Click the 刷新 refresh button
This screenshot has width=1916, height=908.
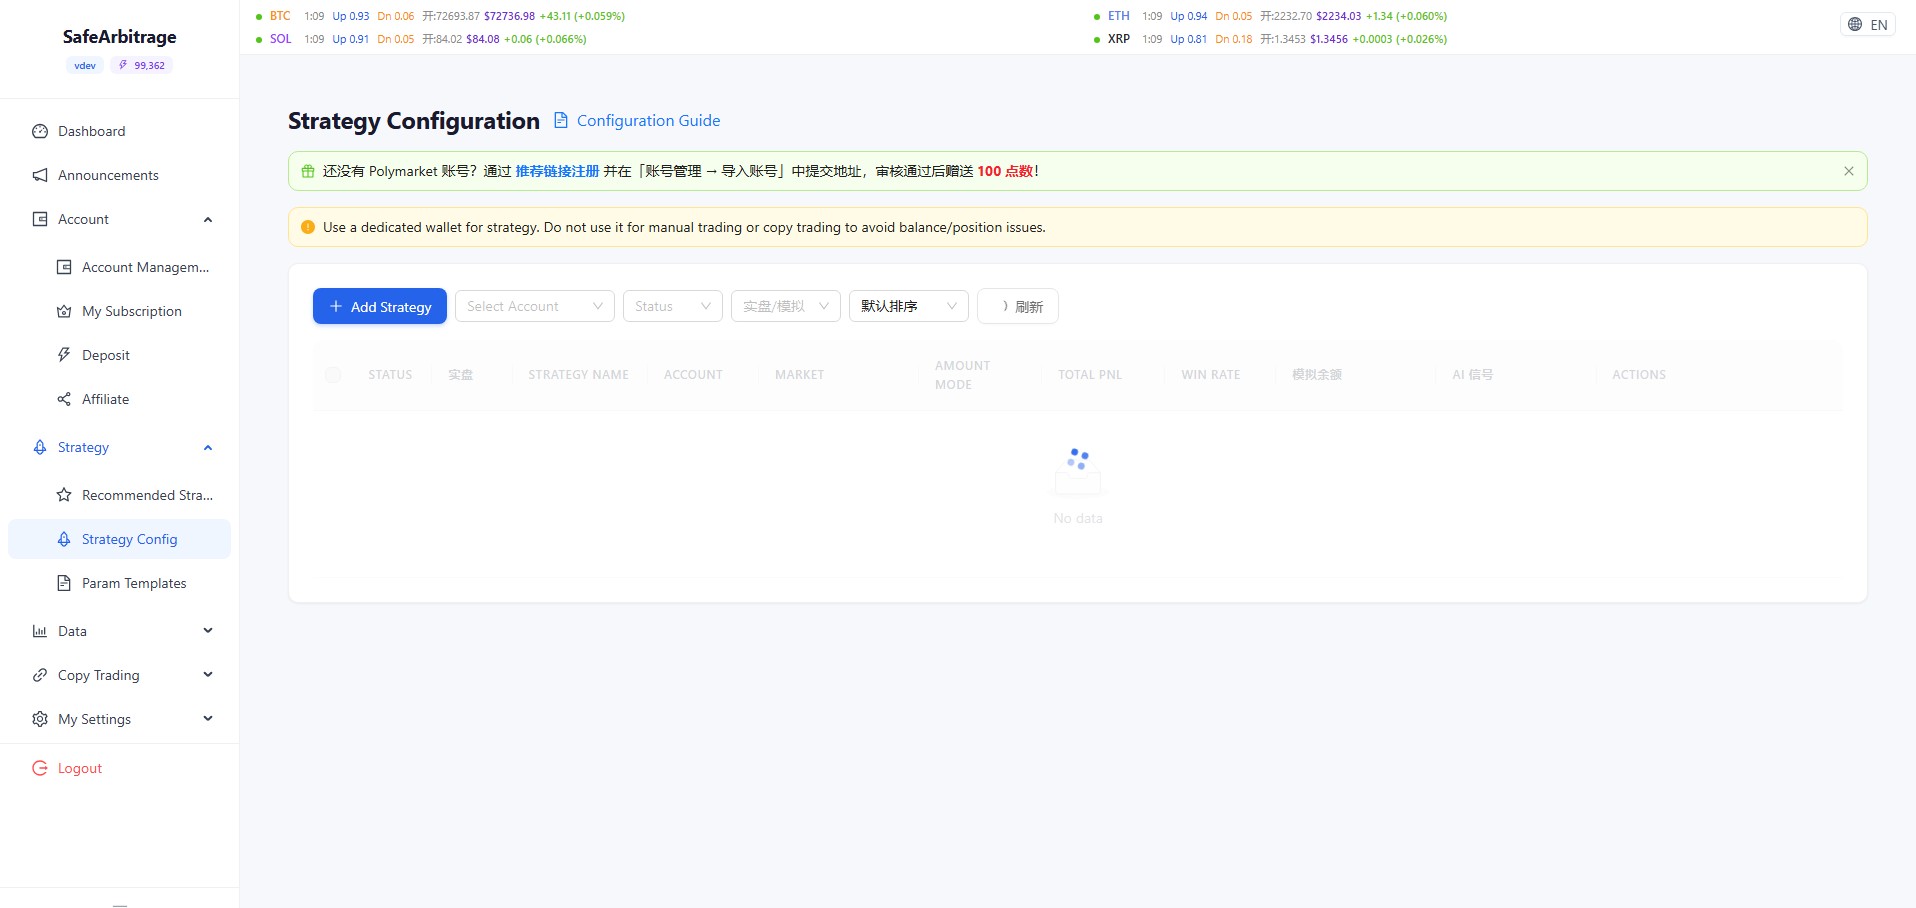coord(1018,306)
